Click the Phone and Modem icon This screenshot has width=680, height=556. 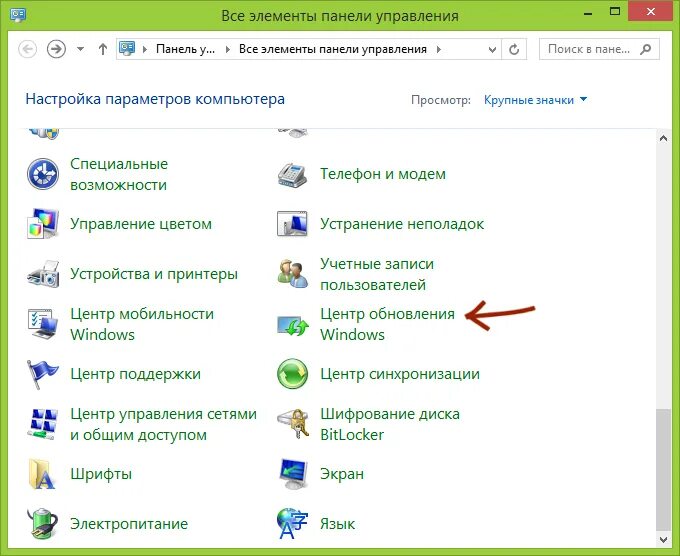click(x=293, y=174)
